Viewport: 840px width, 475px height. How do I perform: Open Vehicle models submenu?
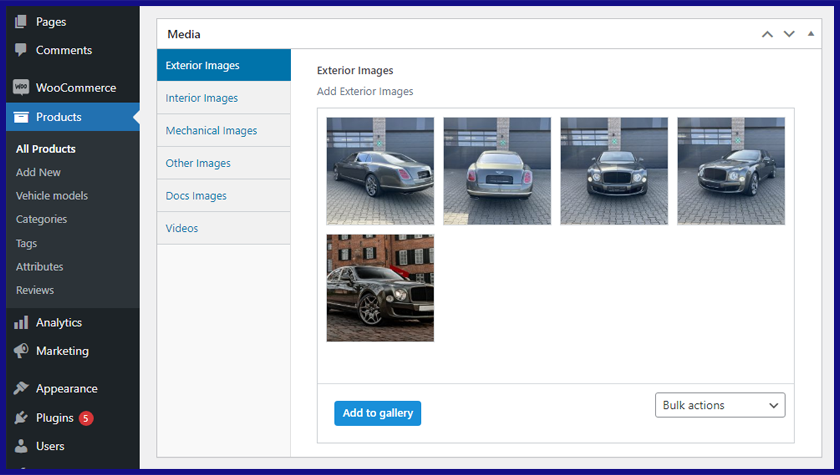[x=51, y=196]
